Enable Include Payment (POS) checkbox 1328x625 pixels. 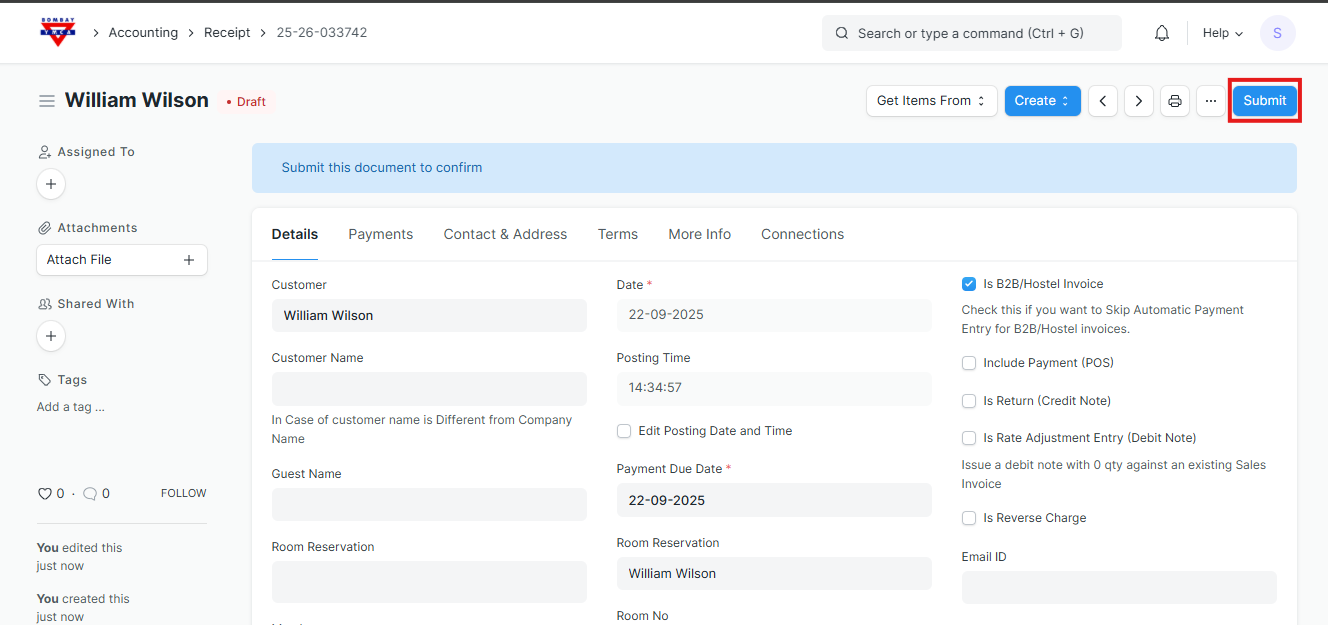pyautogui.click(x=968, y=363)
